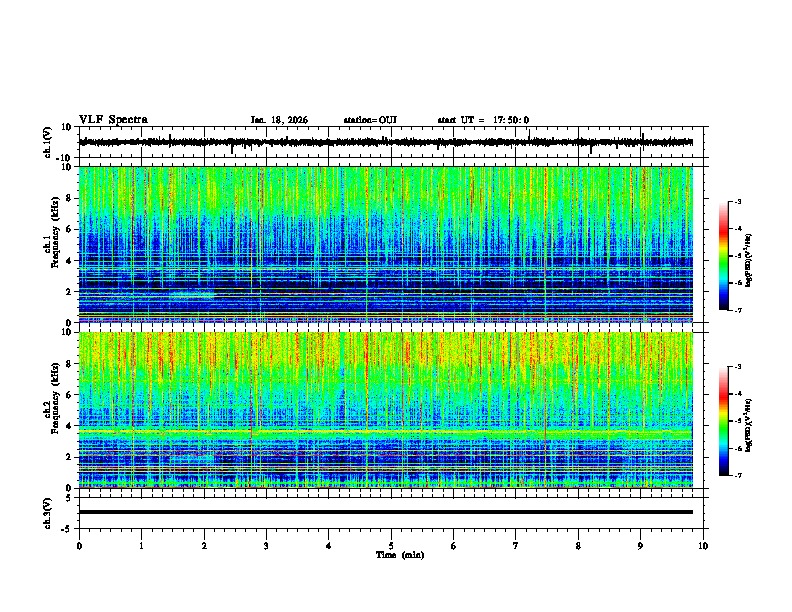Screen dimensions: 792x612
Task: Click the time axis tick label "4"
Action: [x=329, y=546]
